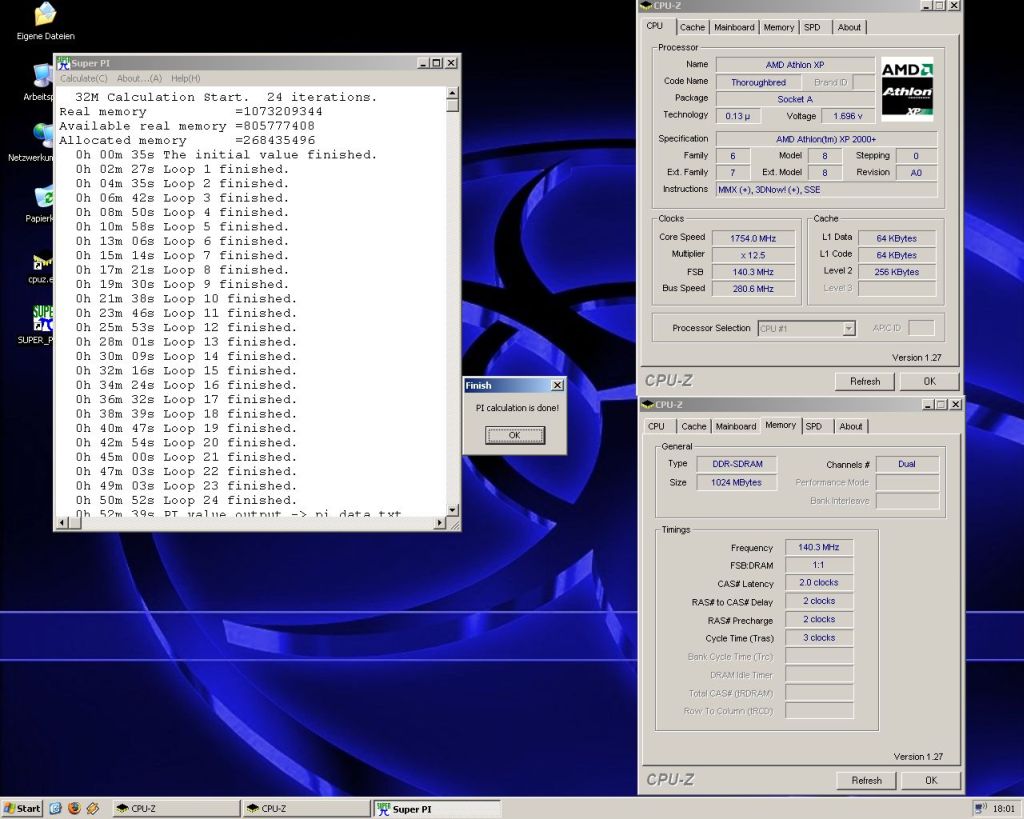Click the Memory Type value DDR-SDRAM
This screenshot has width=1024, height=819.
(x=737, y=464)
